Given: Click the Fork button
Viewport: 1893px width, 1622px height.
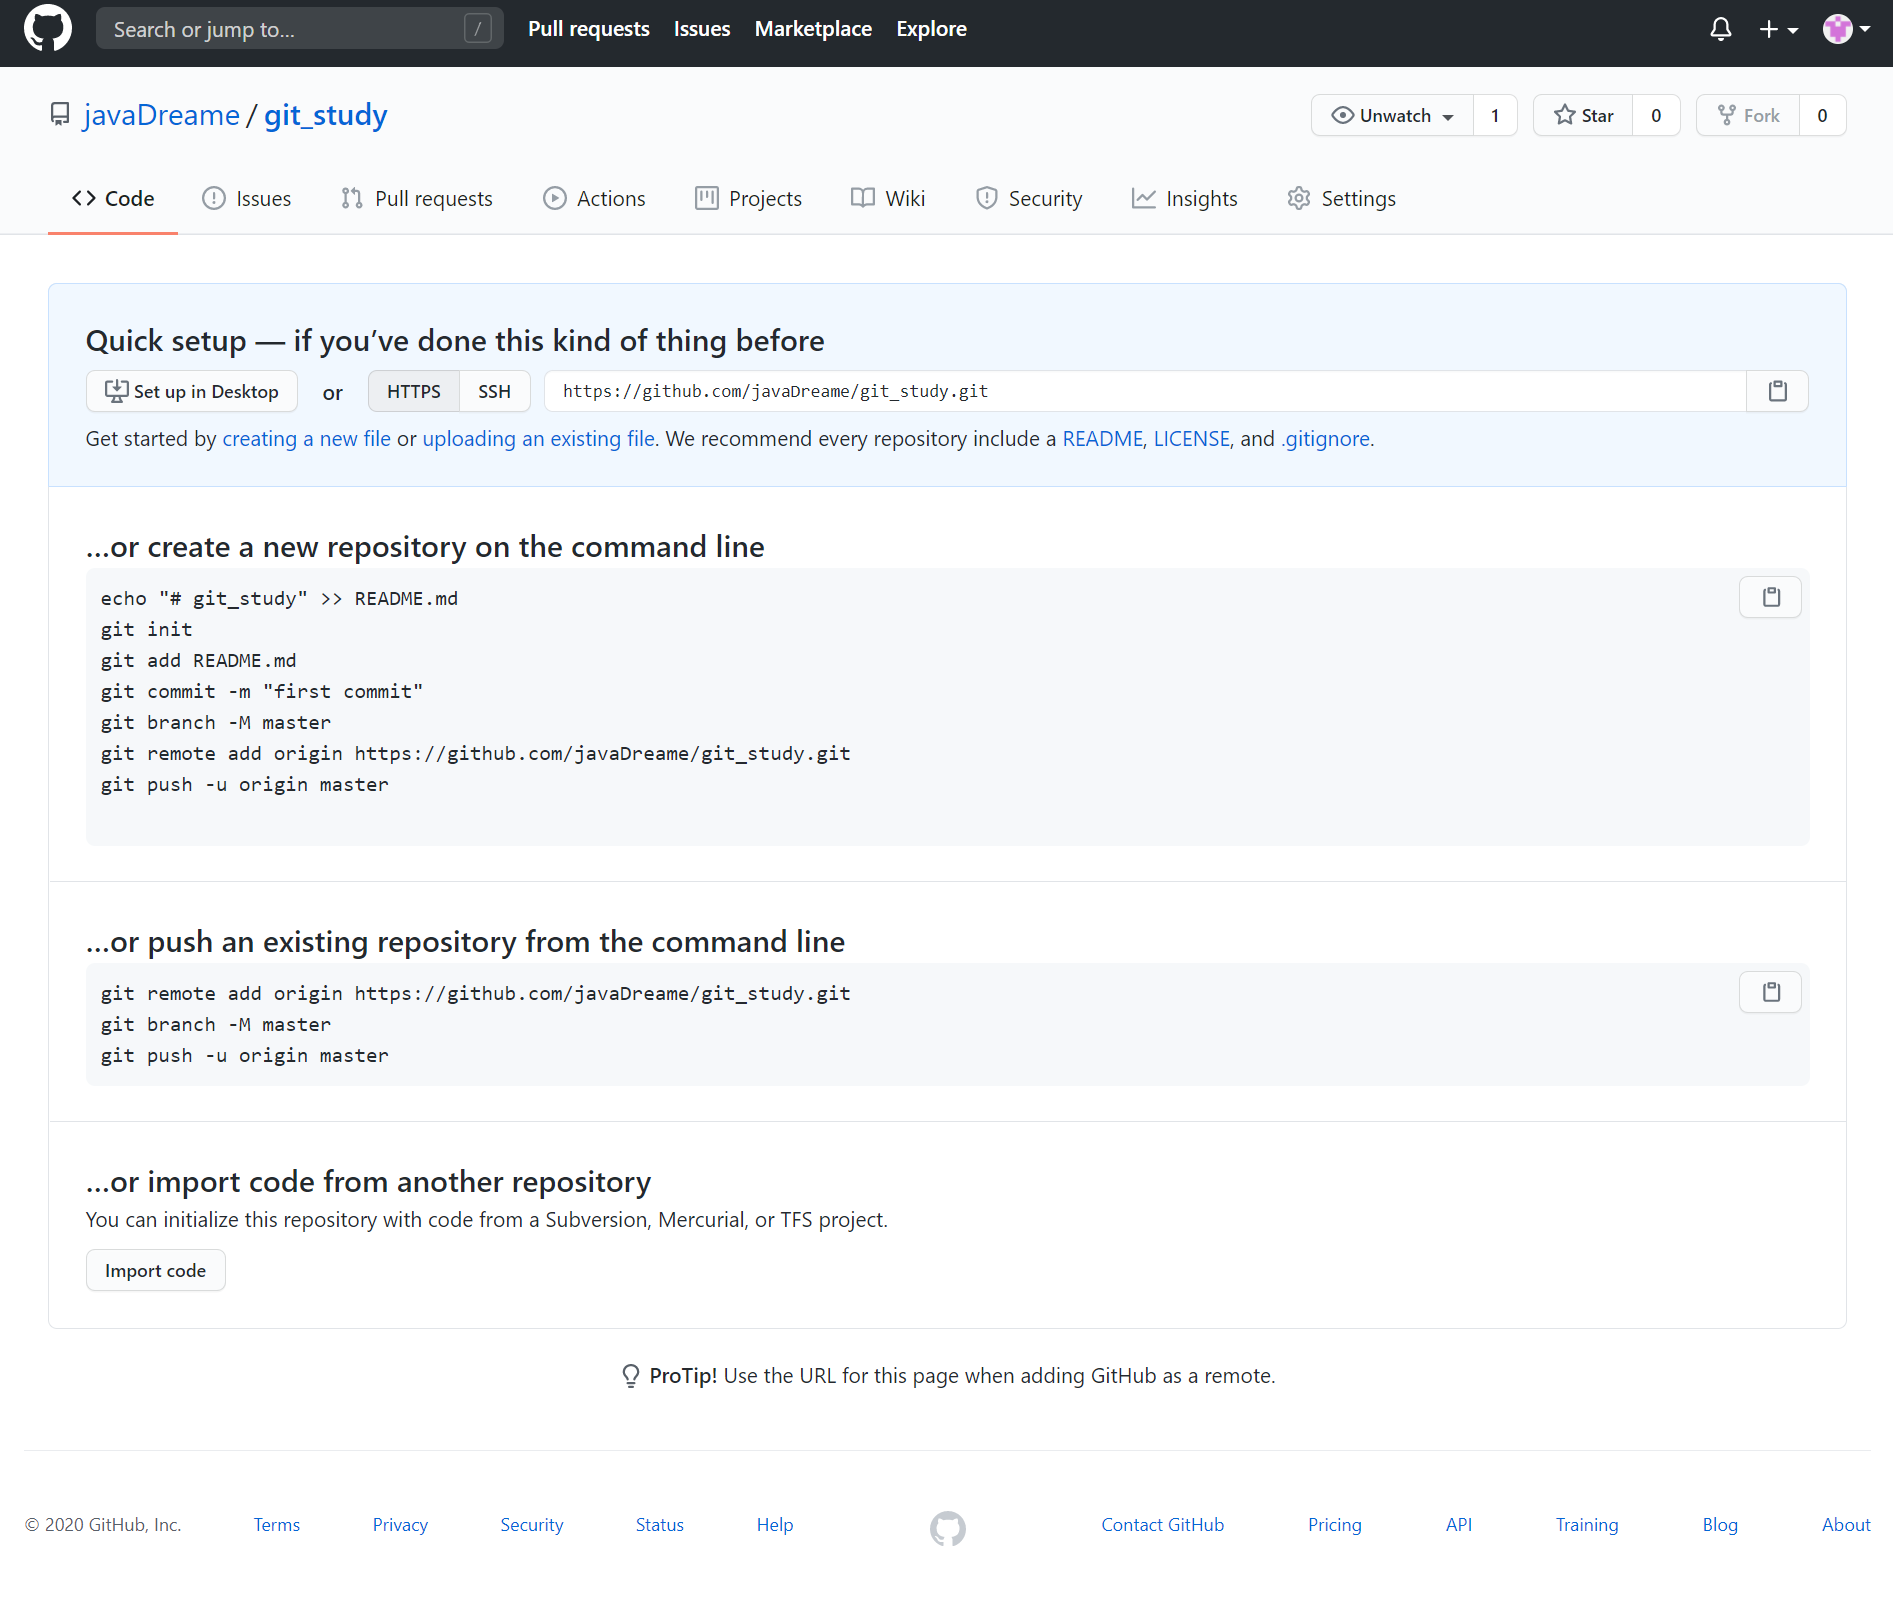Looking at the screenshot, I should click(1748, 115).
